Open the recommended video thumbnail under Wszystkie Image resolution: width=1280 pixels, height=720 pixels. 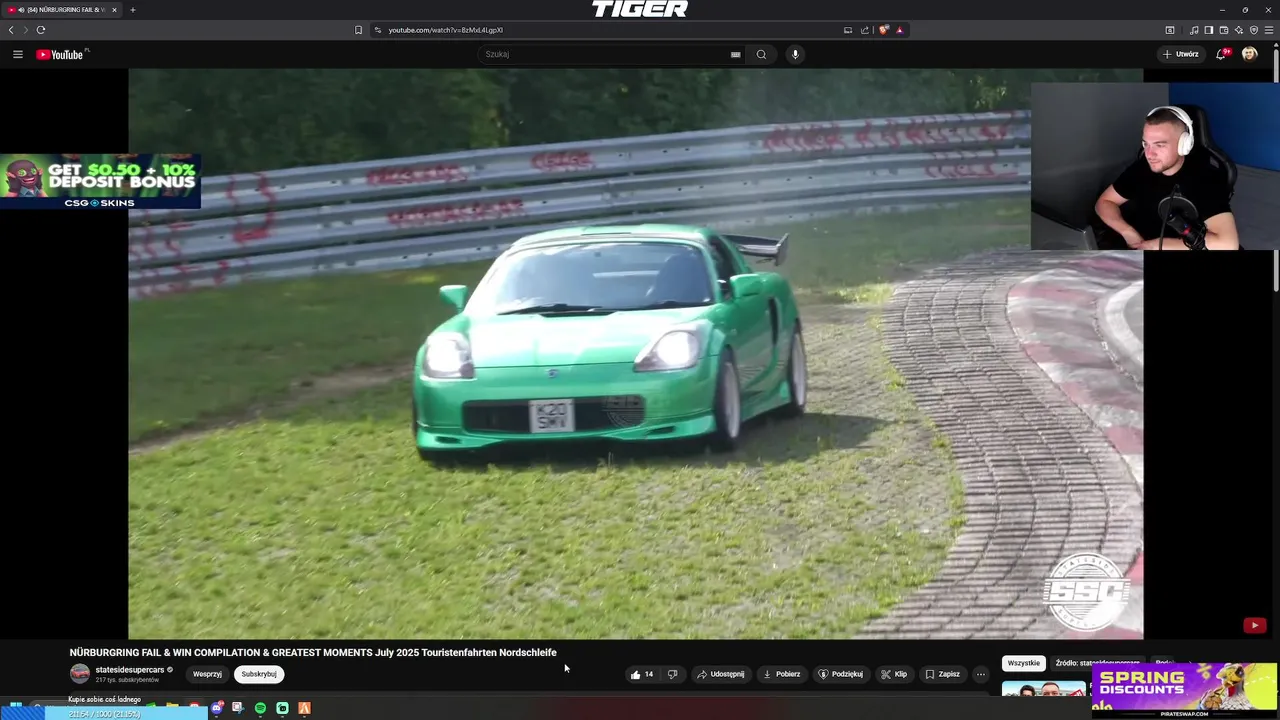[1044, 688]
